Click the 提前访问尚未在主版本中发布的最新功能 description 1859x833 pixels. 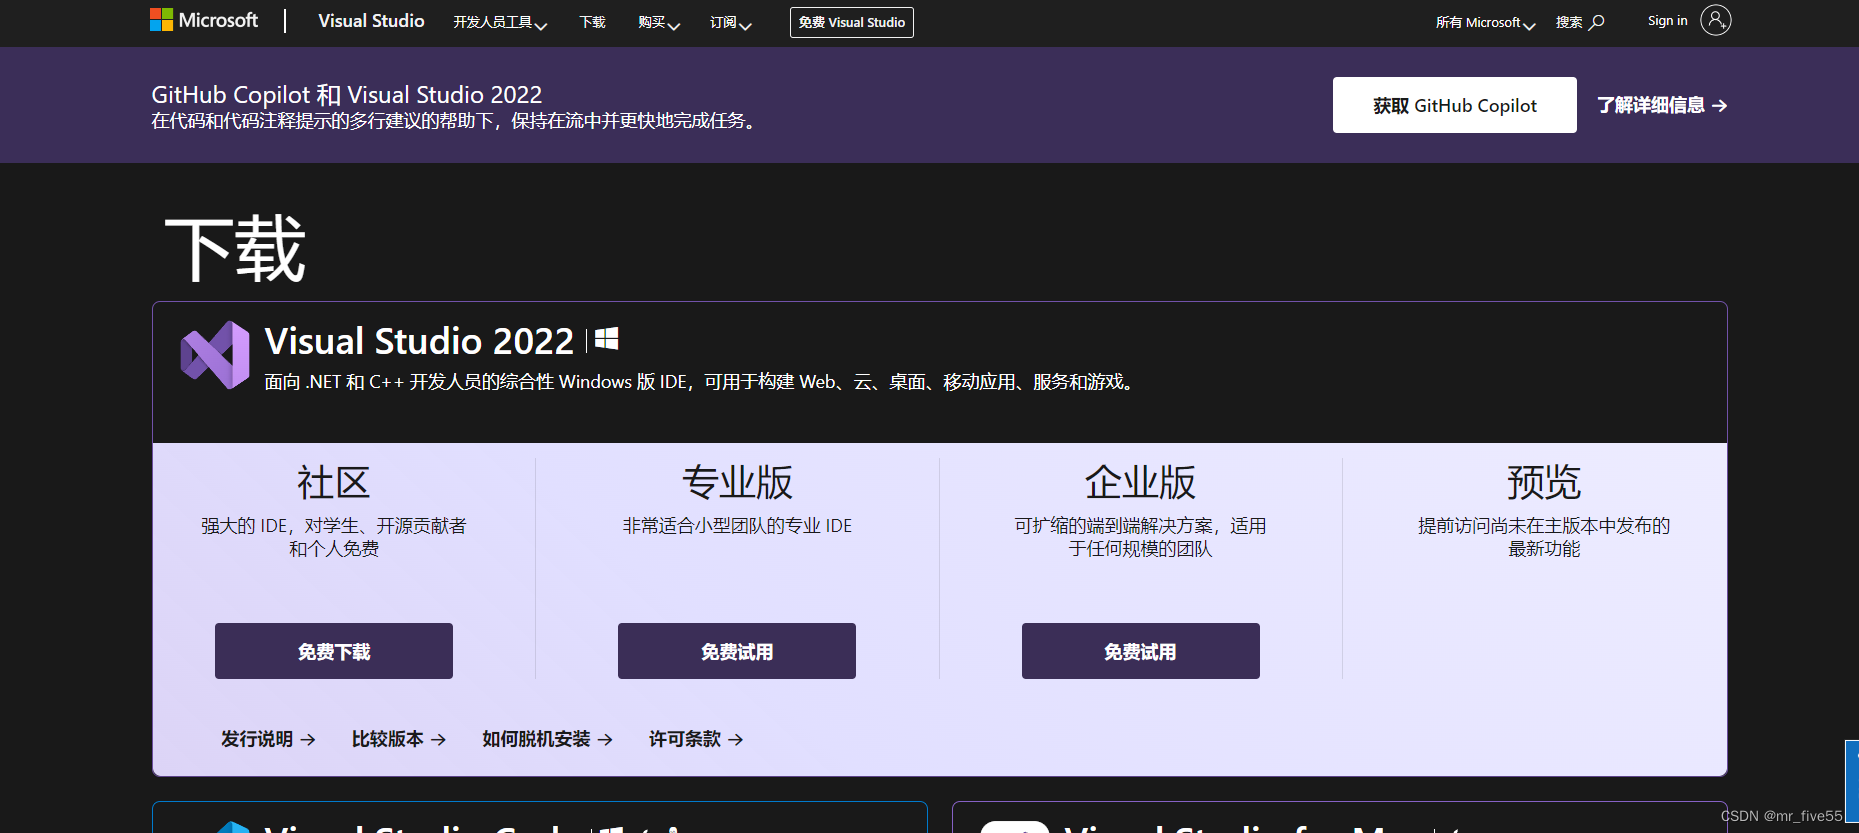point(1544,537)
